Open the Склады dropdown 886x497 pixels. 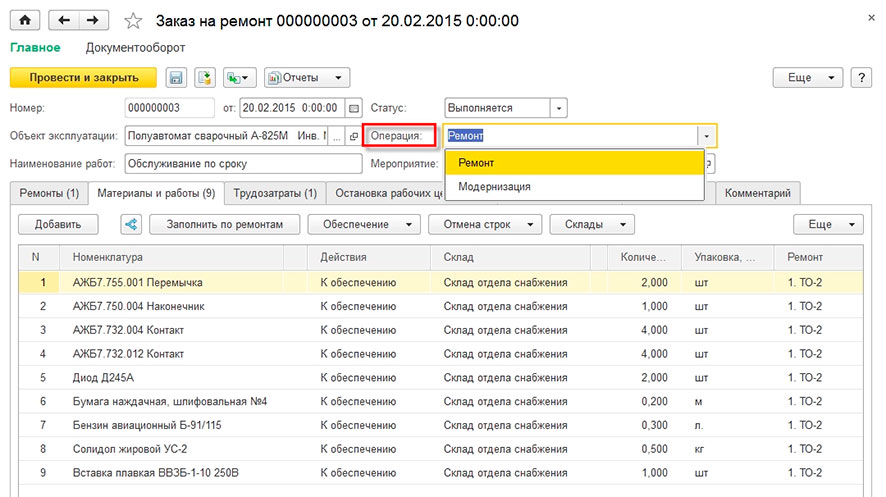592,224
